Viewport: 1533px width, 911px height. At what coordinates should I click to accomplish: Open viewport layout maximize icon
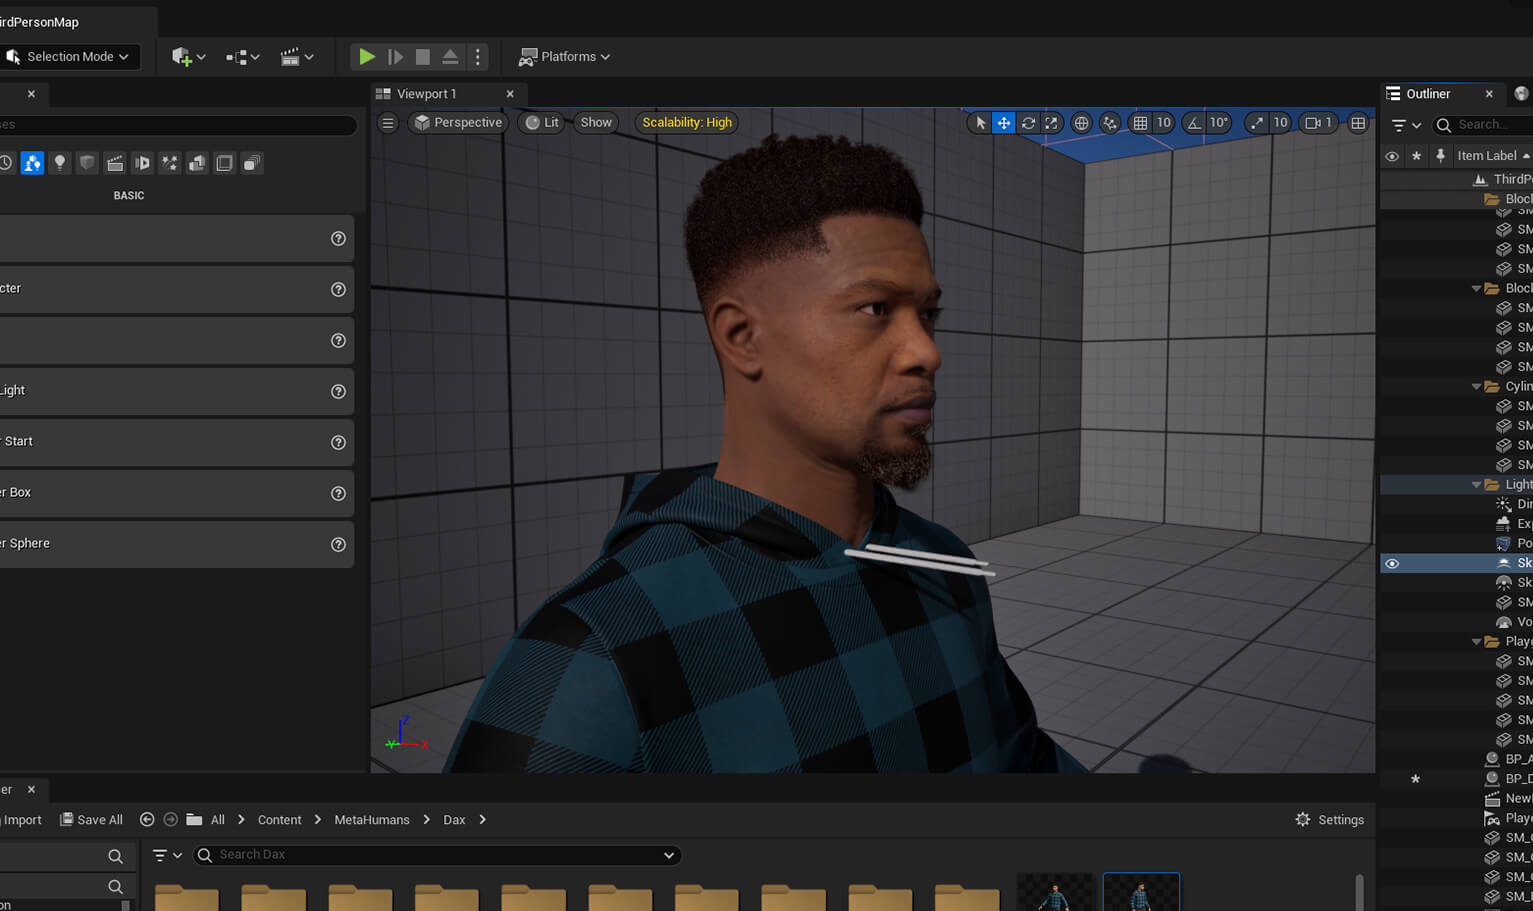[x=1358, y=123]
